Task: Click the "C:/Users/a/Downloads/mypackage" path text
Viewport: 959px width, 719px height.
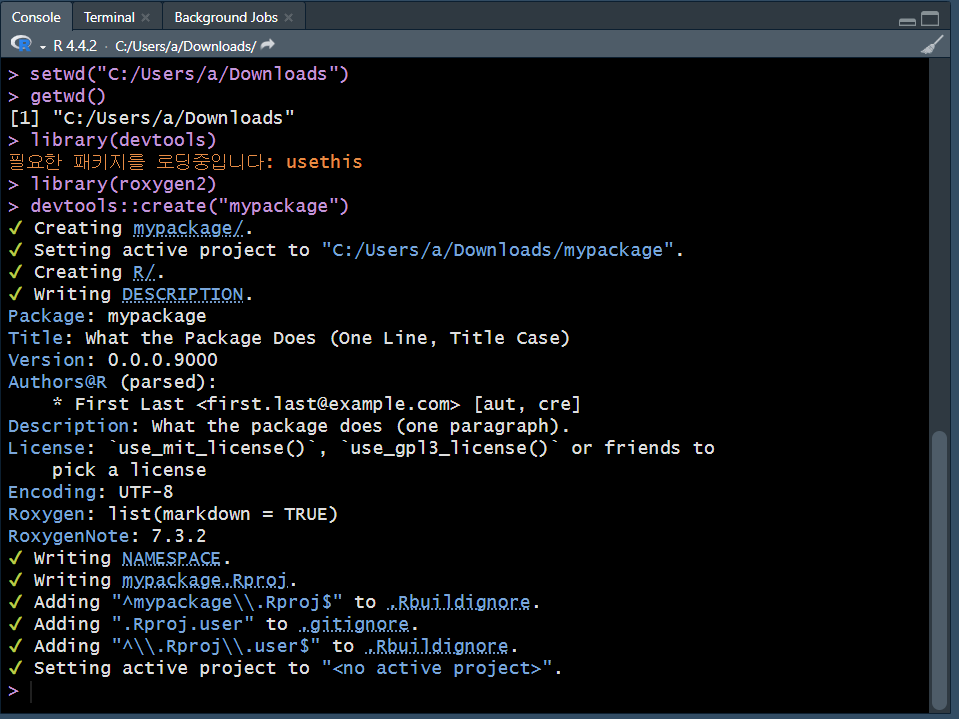Action: click(498, 250)
